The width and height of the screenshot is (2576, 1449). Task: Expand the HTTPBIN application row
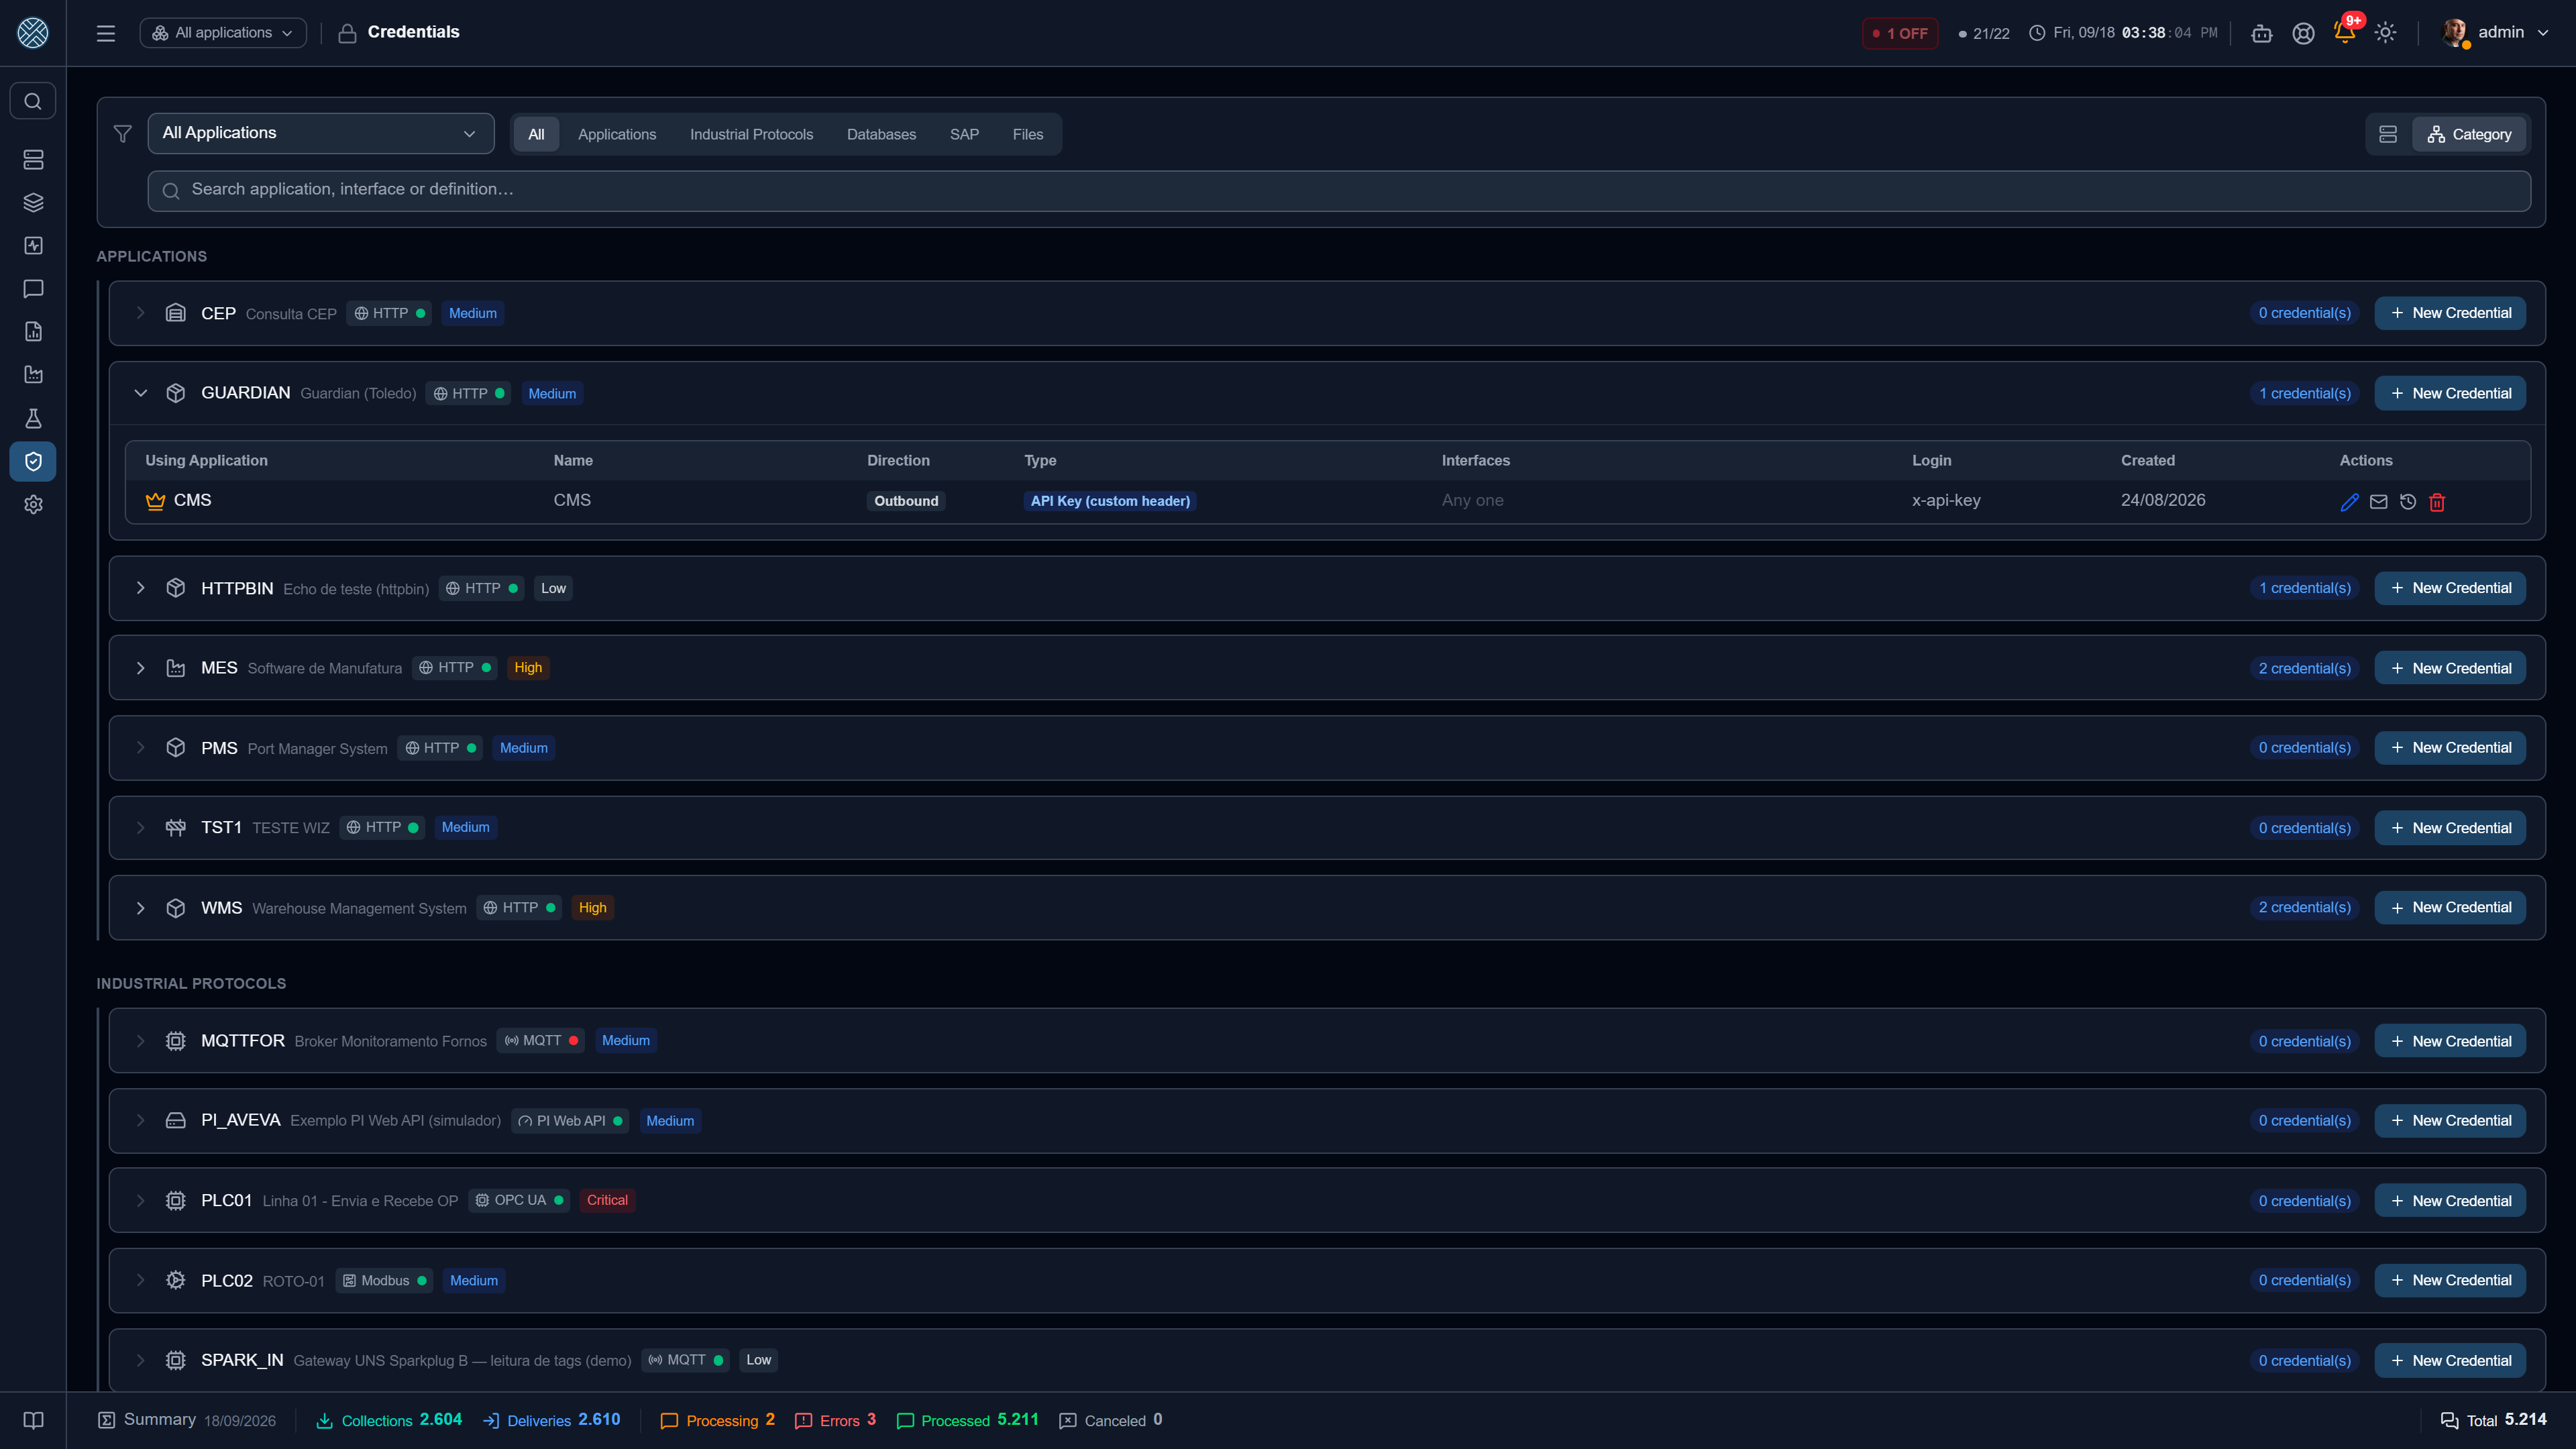tap(141, 588)
